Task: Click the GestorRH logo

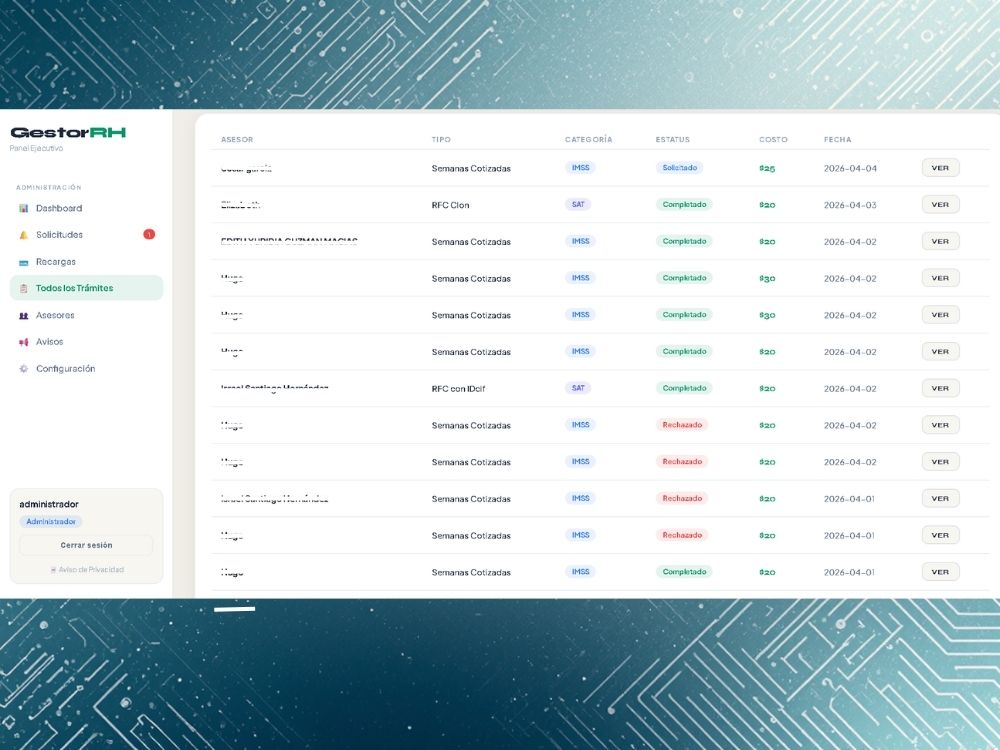Action: [68, 133]
